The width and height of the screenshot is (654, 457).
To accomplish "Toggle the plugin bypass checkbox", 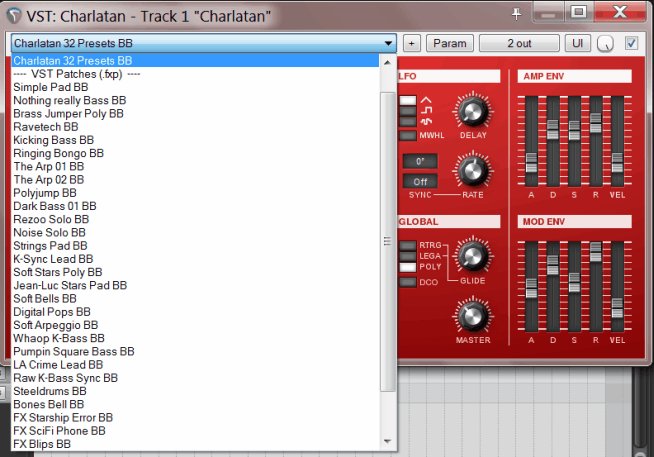I will coord(631,43).
